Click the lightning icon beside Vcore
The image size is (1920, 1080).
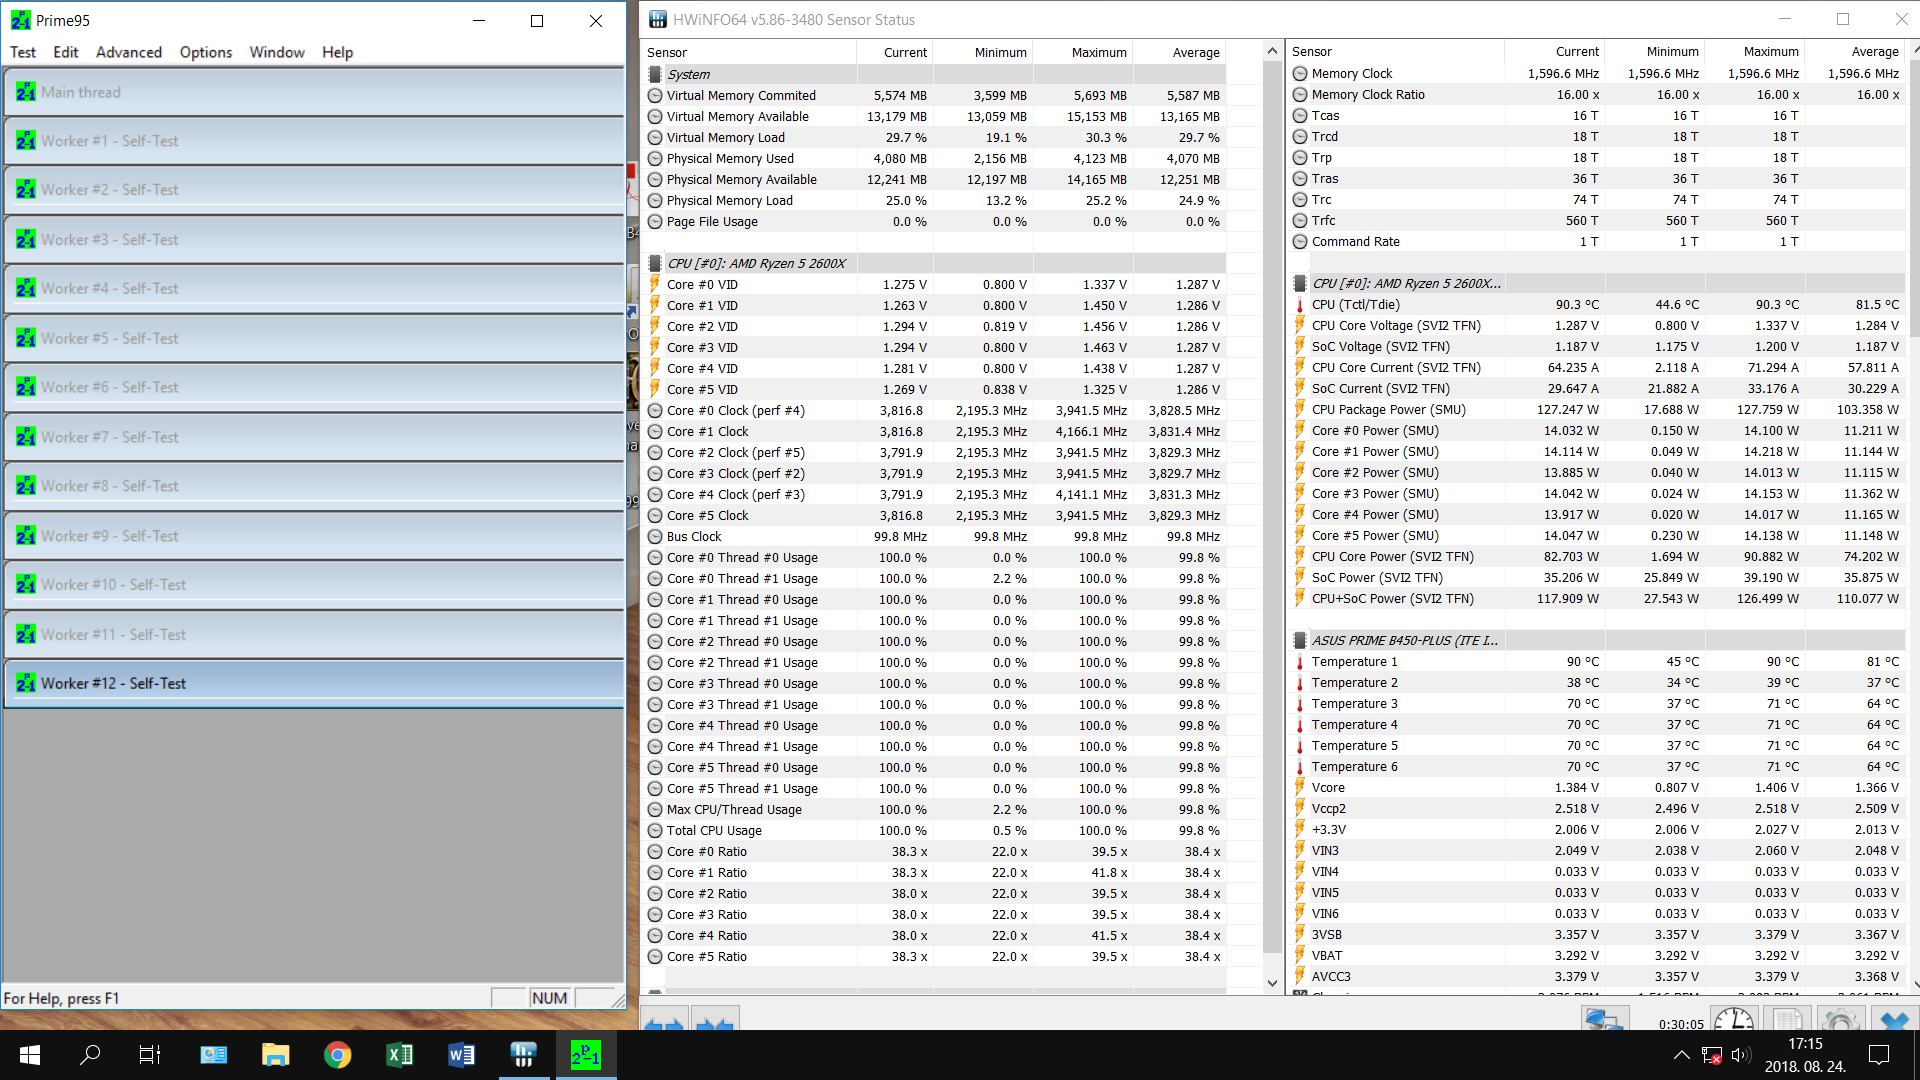[x=1300, y=788]
